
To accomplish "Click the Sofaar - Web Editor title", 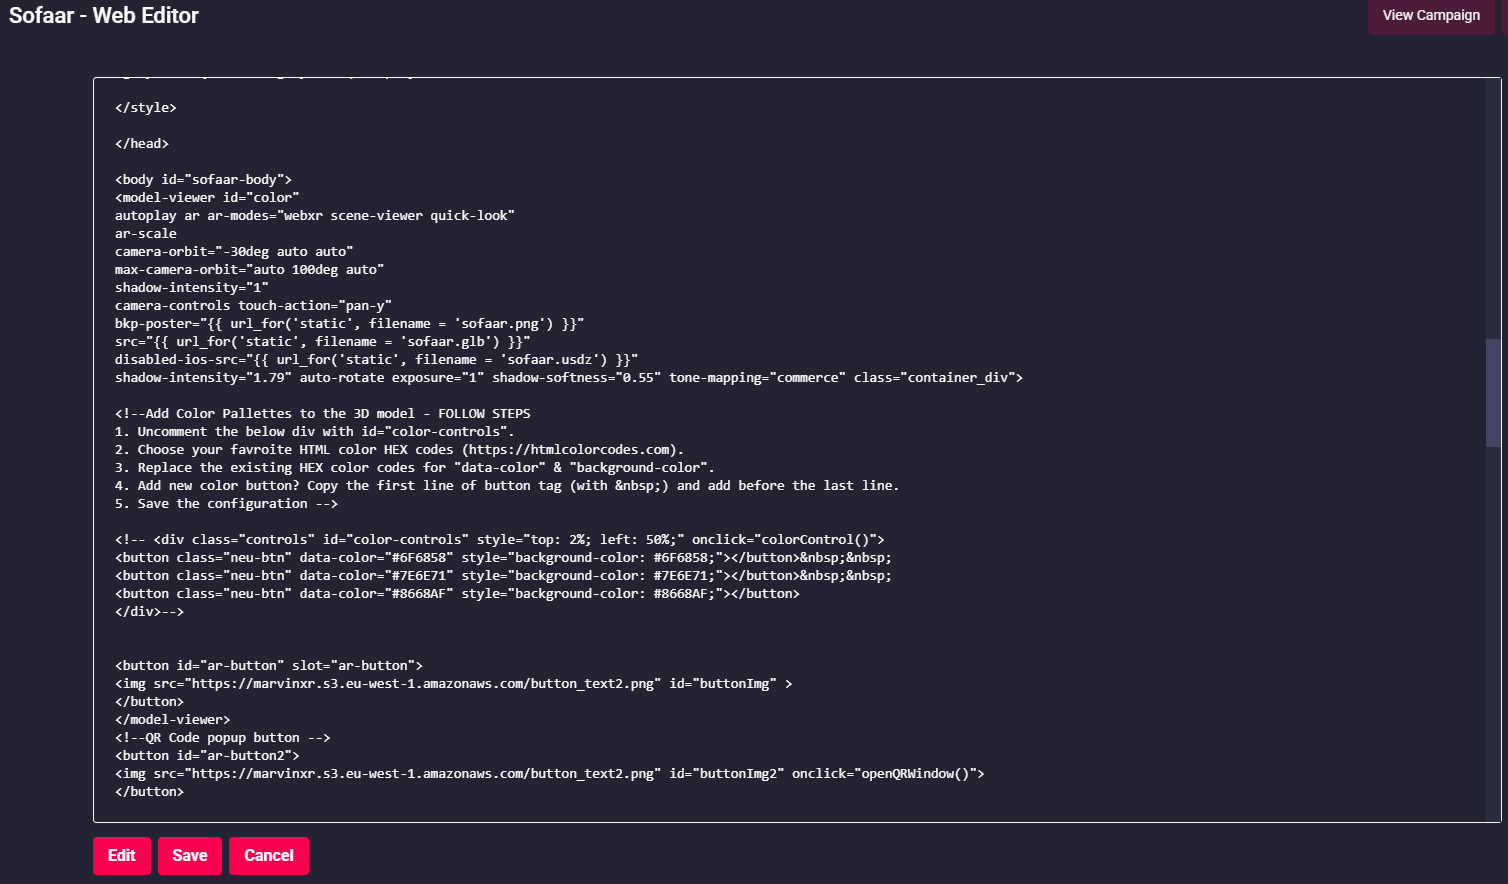I will click(x=104, y=16).
